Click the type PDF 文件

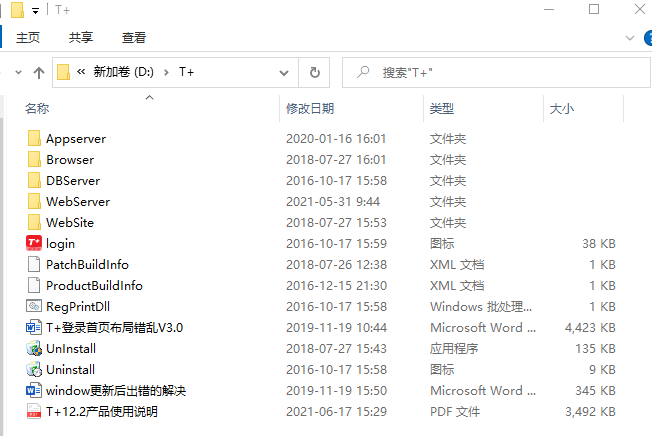click(455, 411)
